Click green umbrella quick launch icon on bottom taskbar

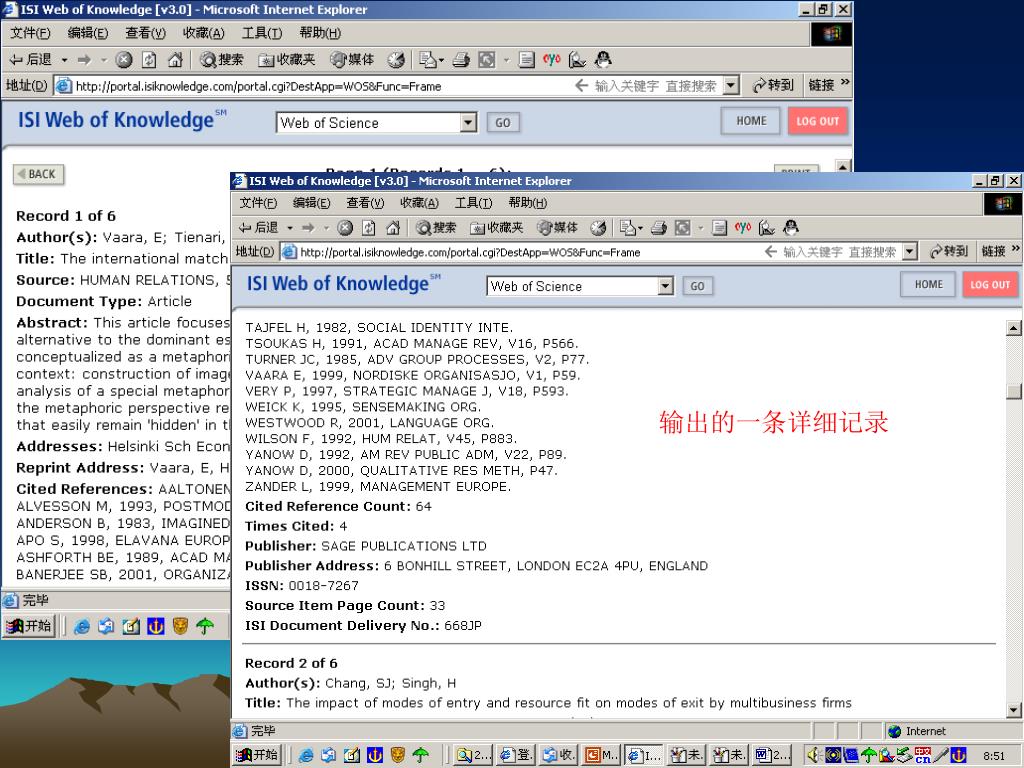[421, 756]
